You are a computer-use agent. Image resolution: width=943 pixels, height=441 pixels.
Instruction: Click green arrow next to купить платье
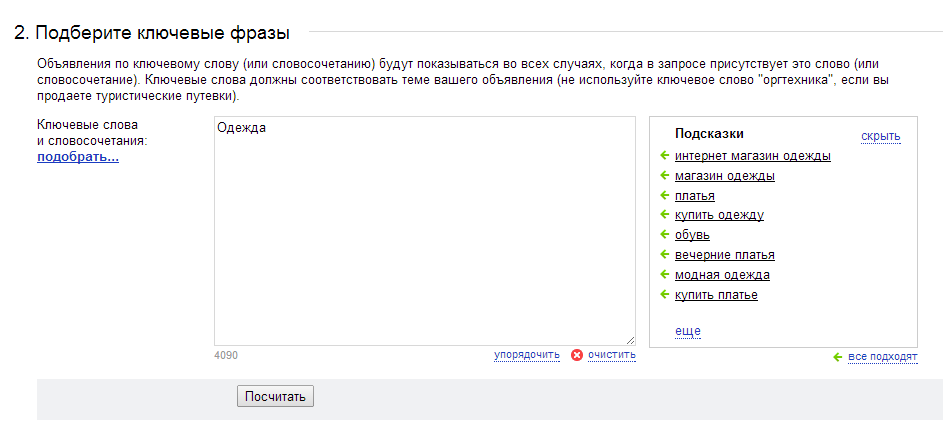(665, 295)
